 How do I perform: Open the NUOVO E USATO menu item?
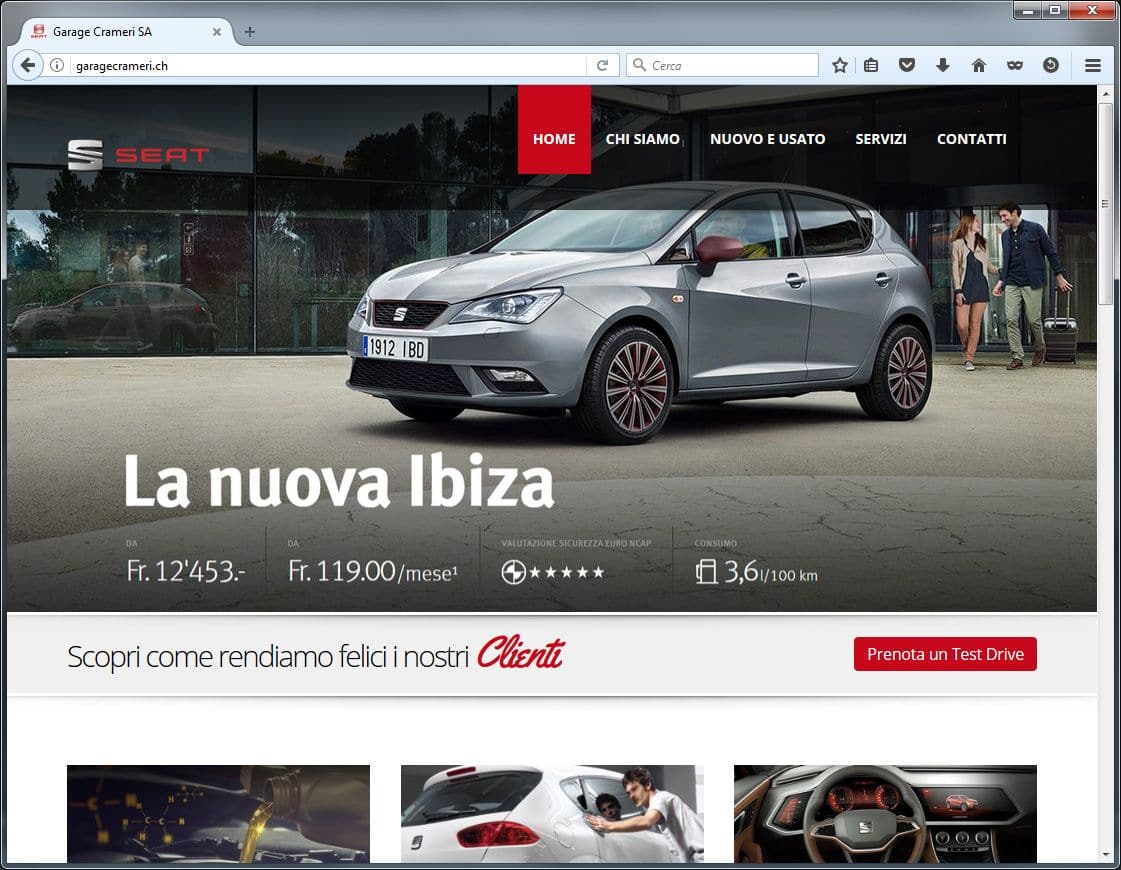(x=767, y=139)
